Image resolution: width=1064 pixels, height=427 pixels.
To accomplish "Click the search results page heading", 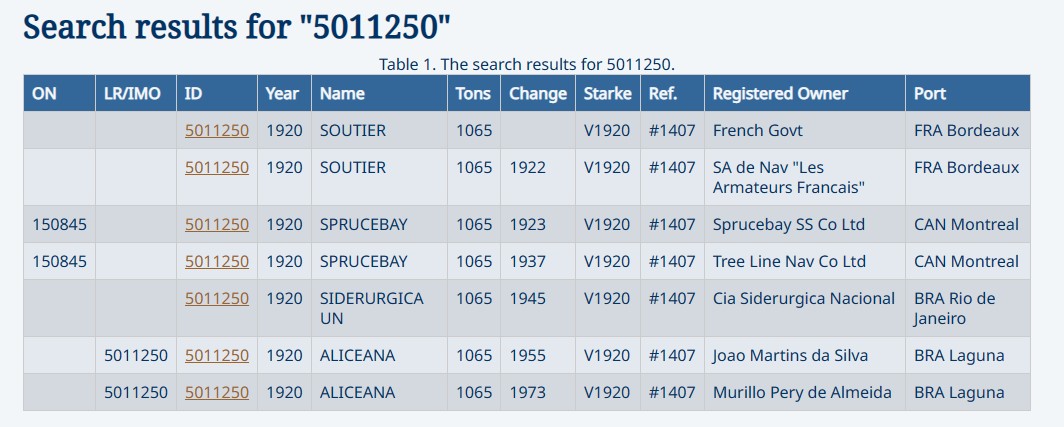I will [237, 28].
